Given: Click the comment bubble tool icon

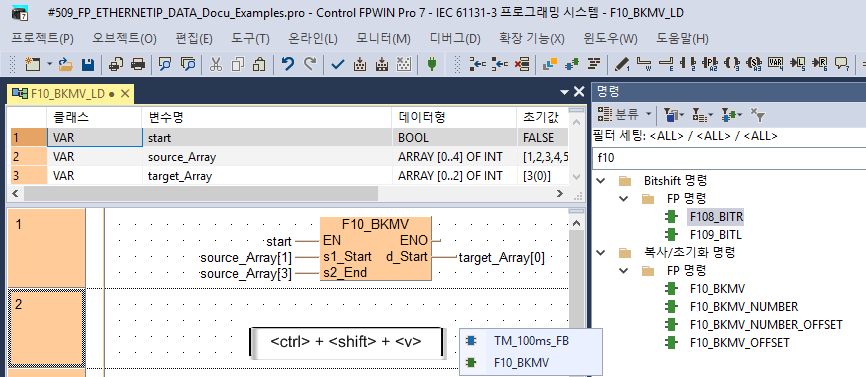Looking at the screenshot, I should click(x=841, y=64).
